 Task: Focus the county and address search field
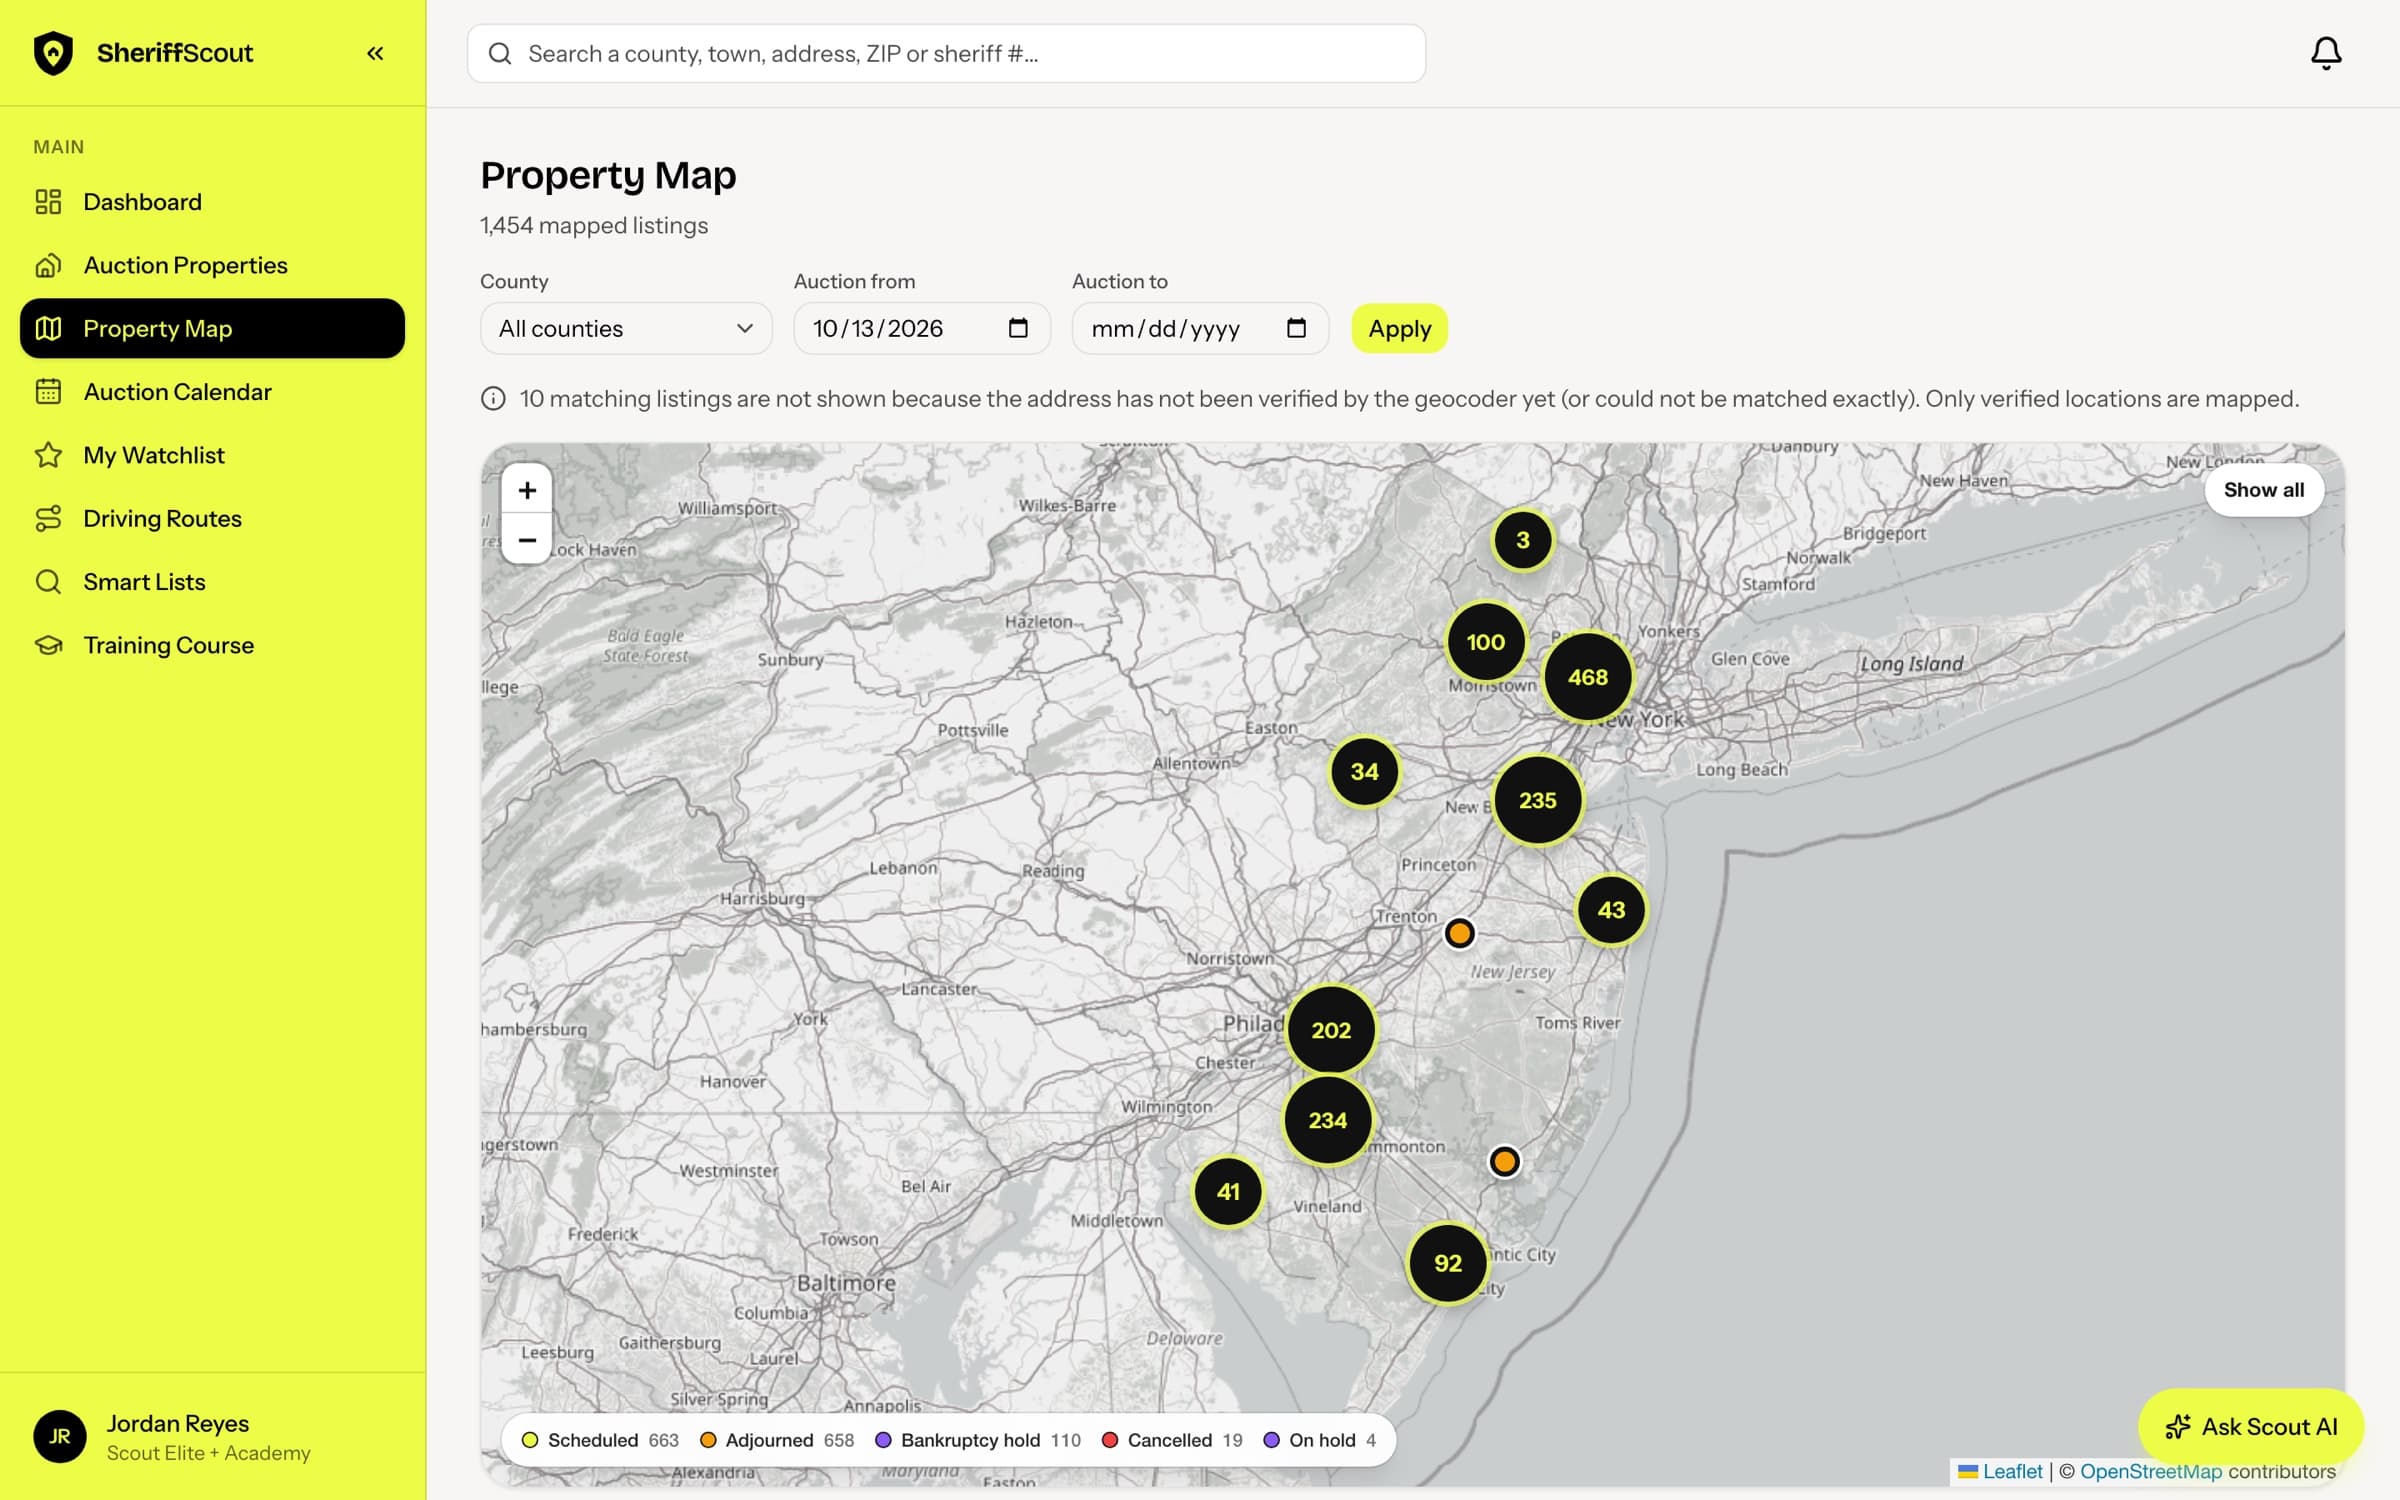[946, 53]
